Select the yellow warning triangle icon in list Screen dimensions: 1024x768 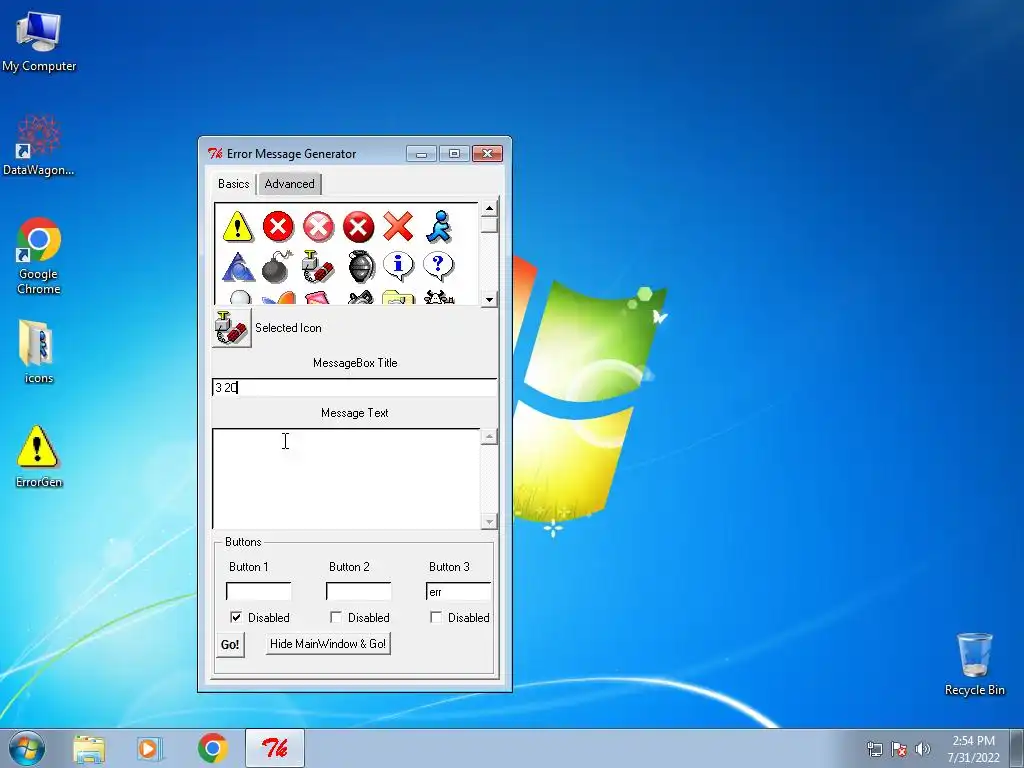coord(238,227)
